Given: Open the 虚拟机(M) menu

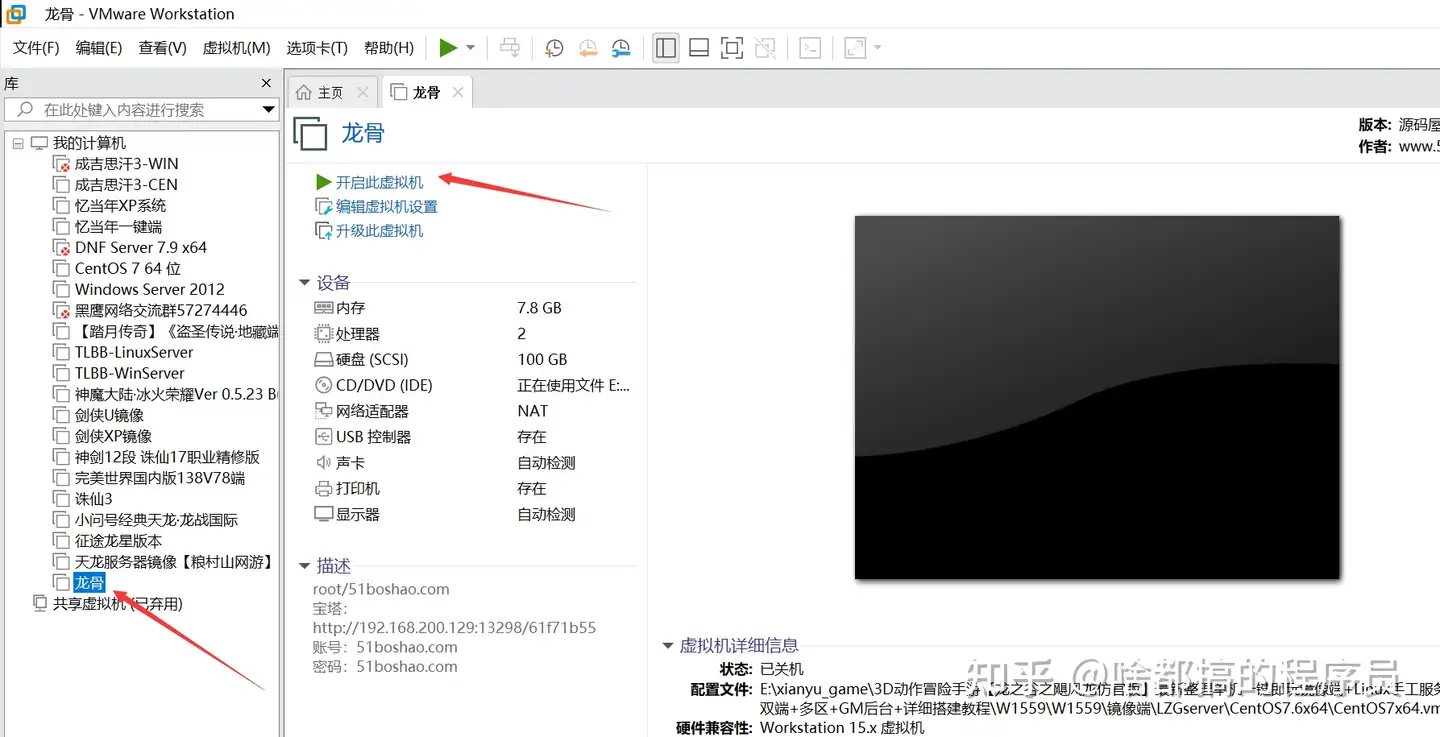Looking at the screenshot, I should 237,47.
